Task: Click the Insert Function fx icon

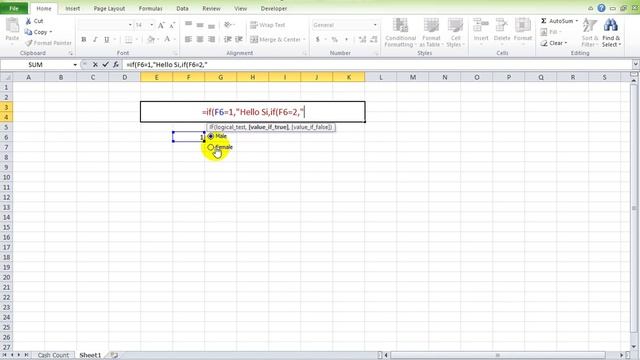Action: pyautogui.click(x=116, y=64)
